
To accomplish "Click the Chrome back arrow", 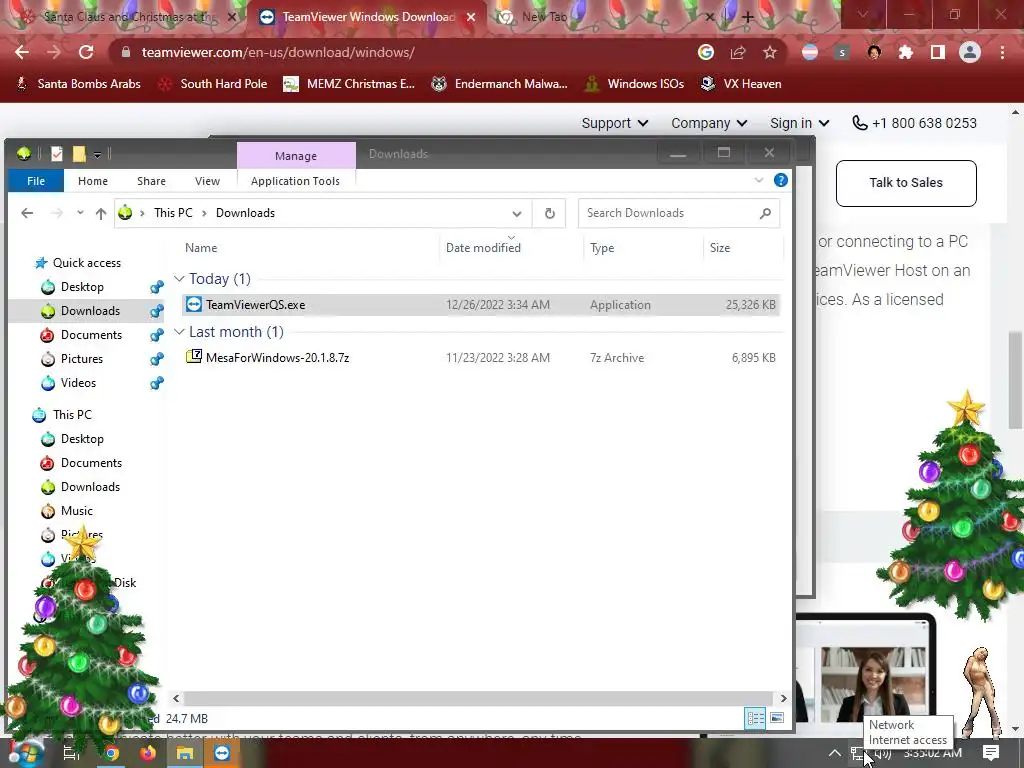I will [22, 52].
